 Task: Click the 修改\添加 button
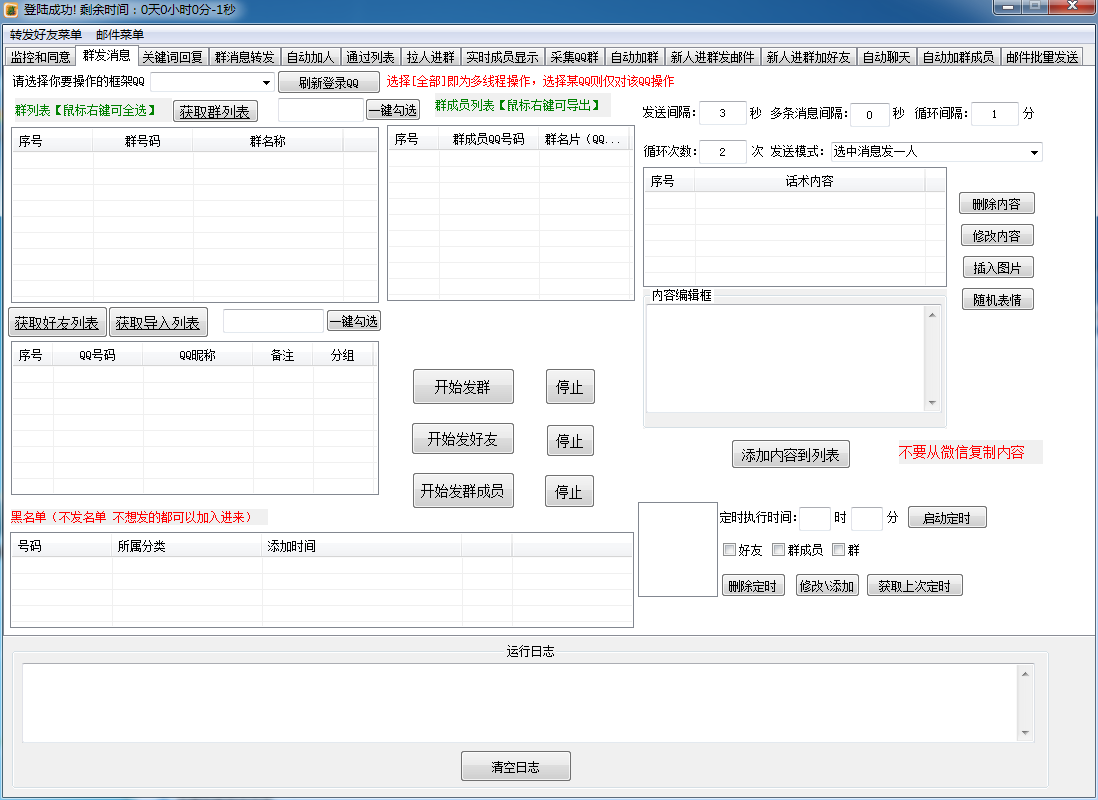tap(827, 586)
